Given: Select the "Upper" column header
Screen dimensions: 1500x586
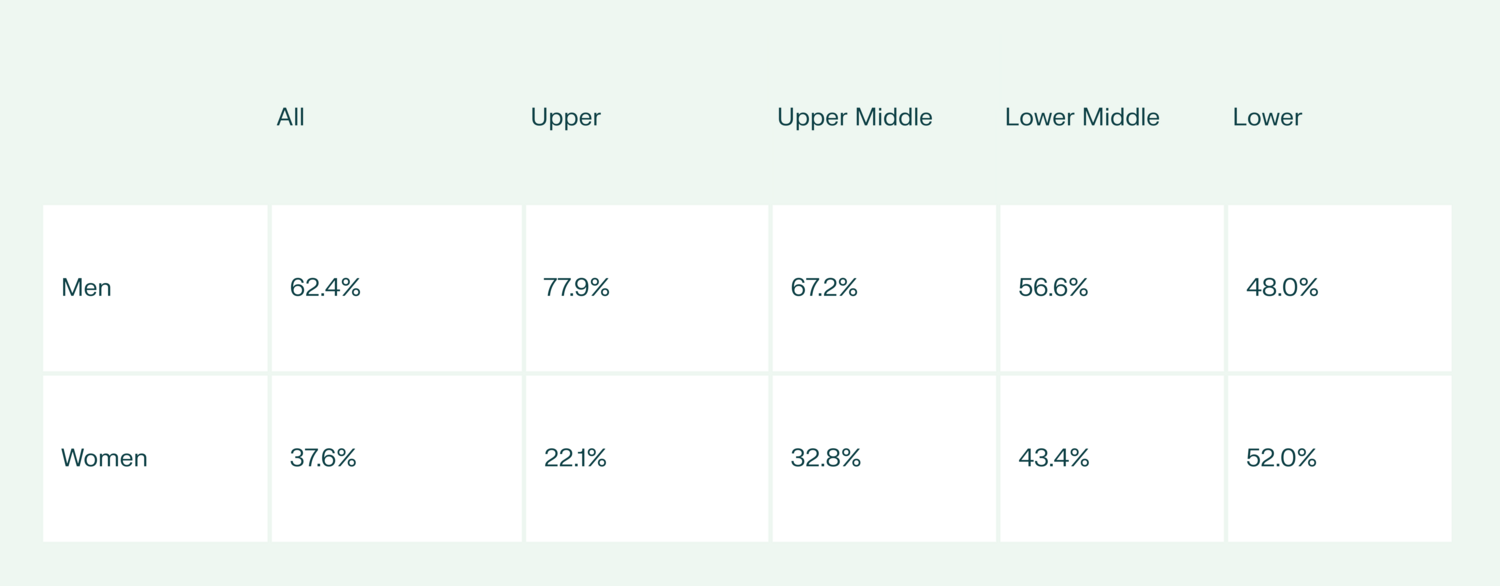Looking at the screenshot, I should coord(565,117).
